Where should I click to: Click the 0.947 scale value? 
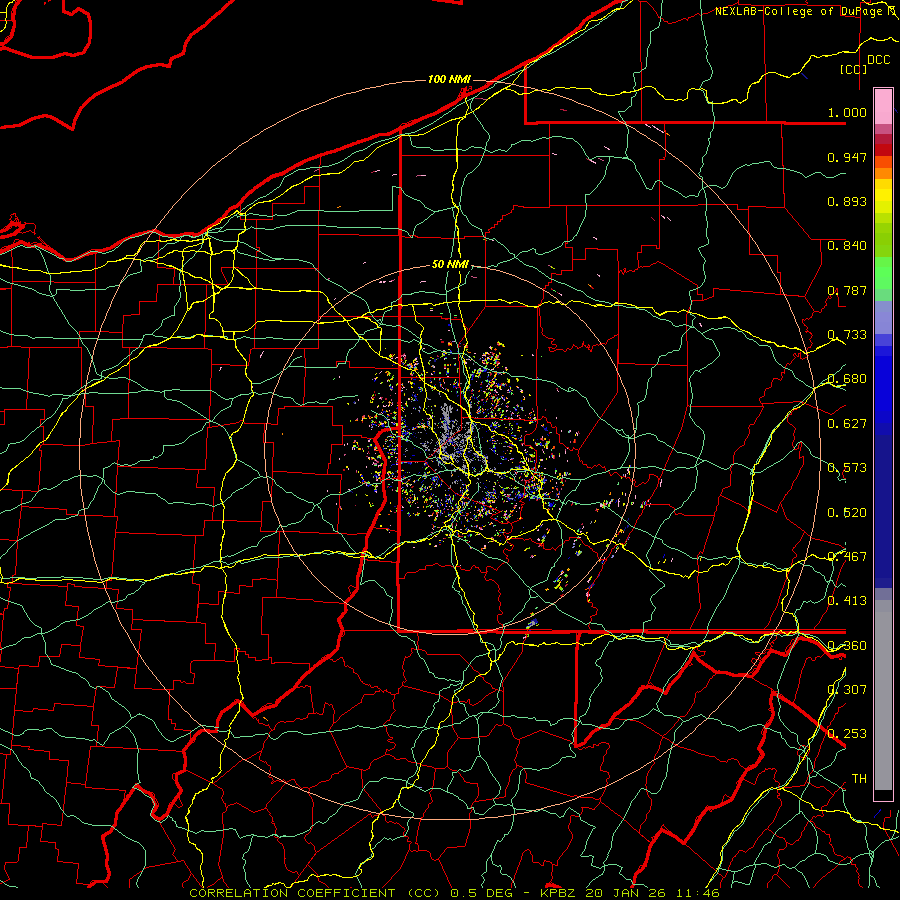click(x=847, y=157)
